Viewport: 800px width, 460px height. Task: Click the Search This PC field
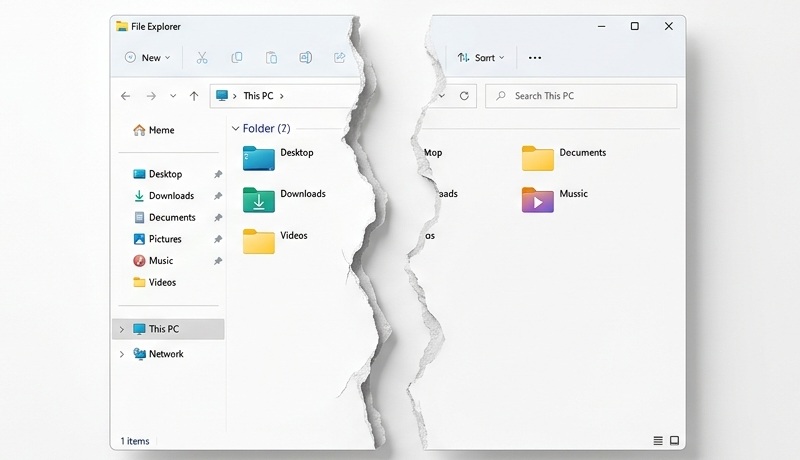581,96
